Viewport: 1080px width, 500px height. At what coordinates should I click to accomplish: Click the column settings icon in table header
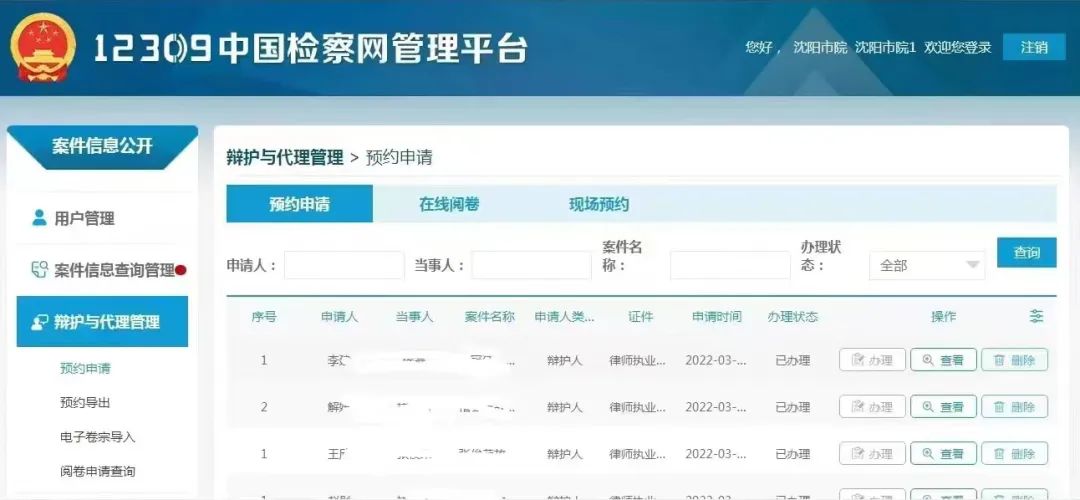click(x=1036, y=316)
